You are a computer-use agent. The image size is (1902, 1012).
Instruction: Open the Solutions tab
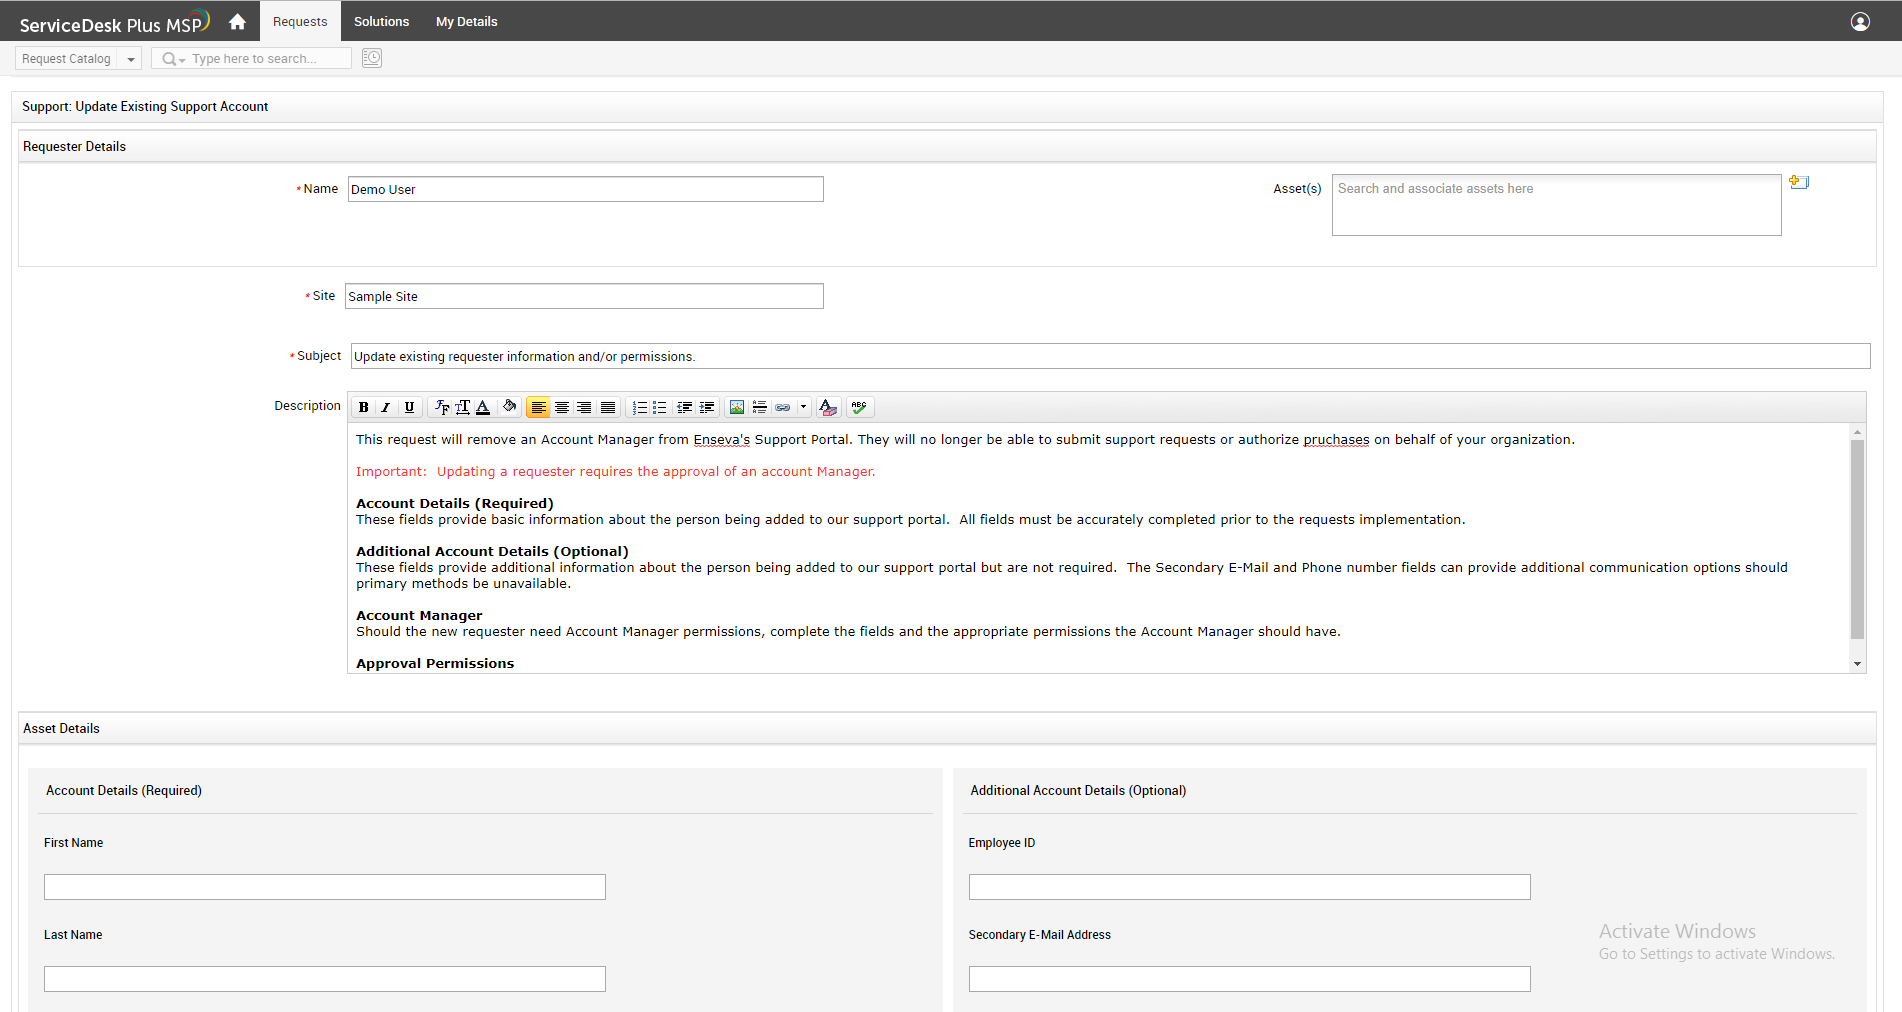click(381, 21)
